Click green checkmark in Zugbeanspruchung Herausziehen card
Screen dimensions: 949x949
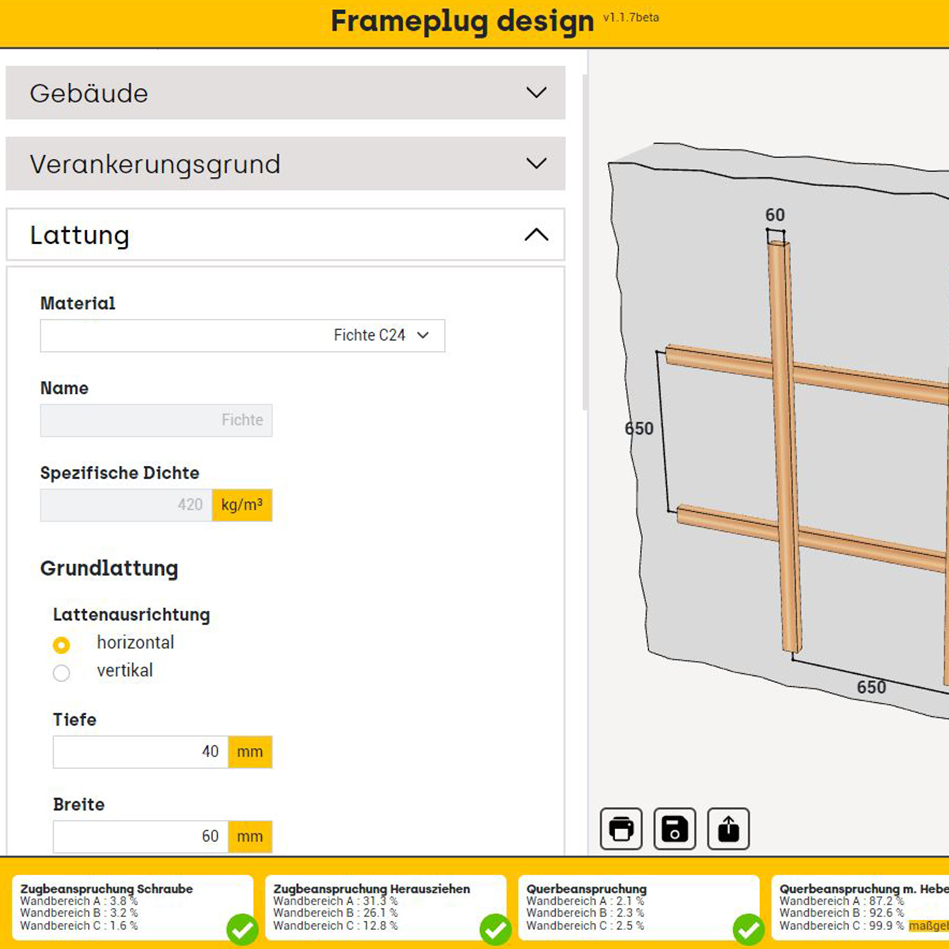pos(495,929)
